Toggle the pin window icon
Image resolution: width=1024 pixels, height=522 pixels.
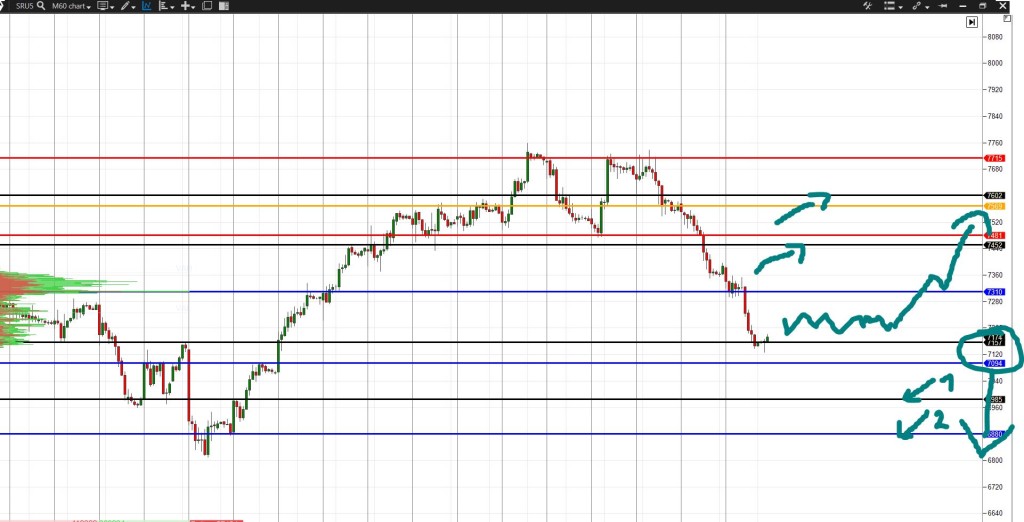point(943,6)
